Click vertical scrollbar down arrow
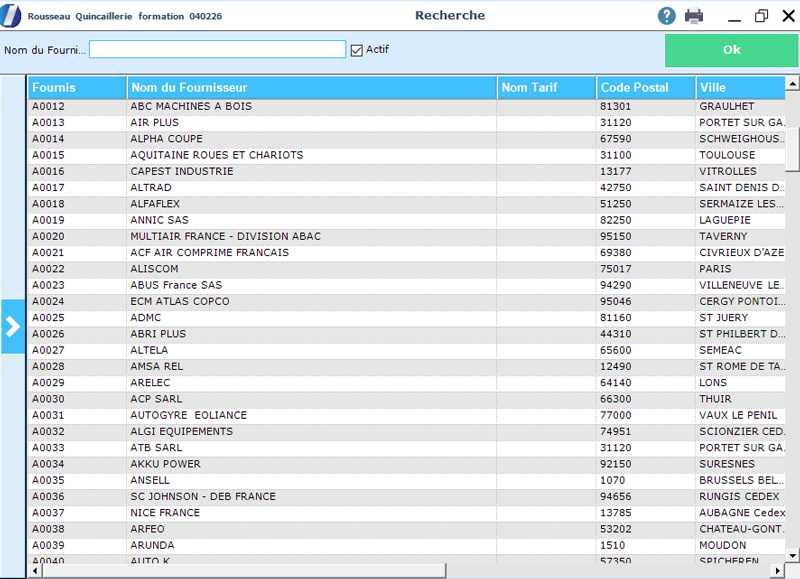 click(792, 556)
